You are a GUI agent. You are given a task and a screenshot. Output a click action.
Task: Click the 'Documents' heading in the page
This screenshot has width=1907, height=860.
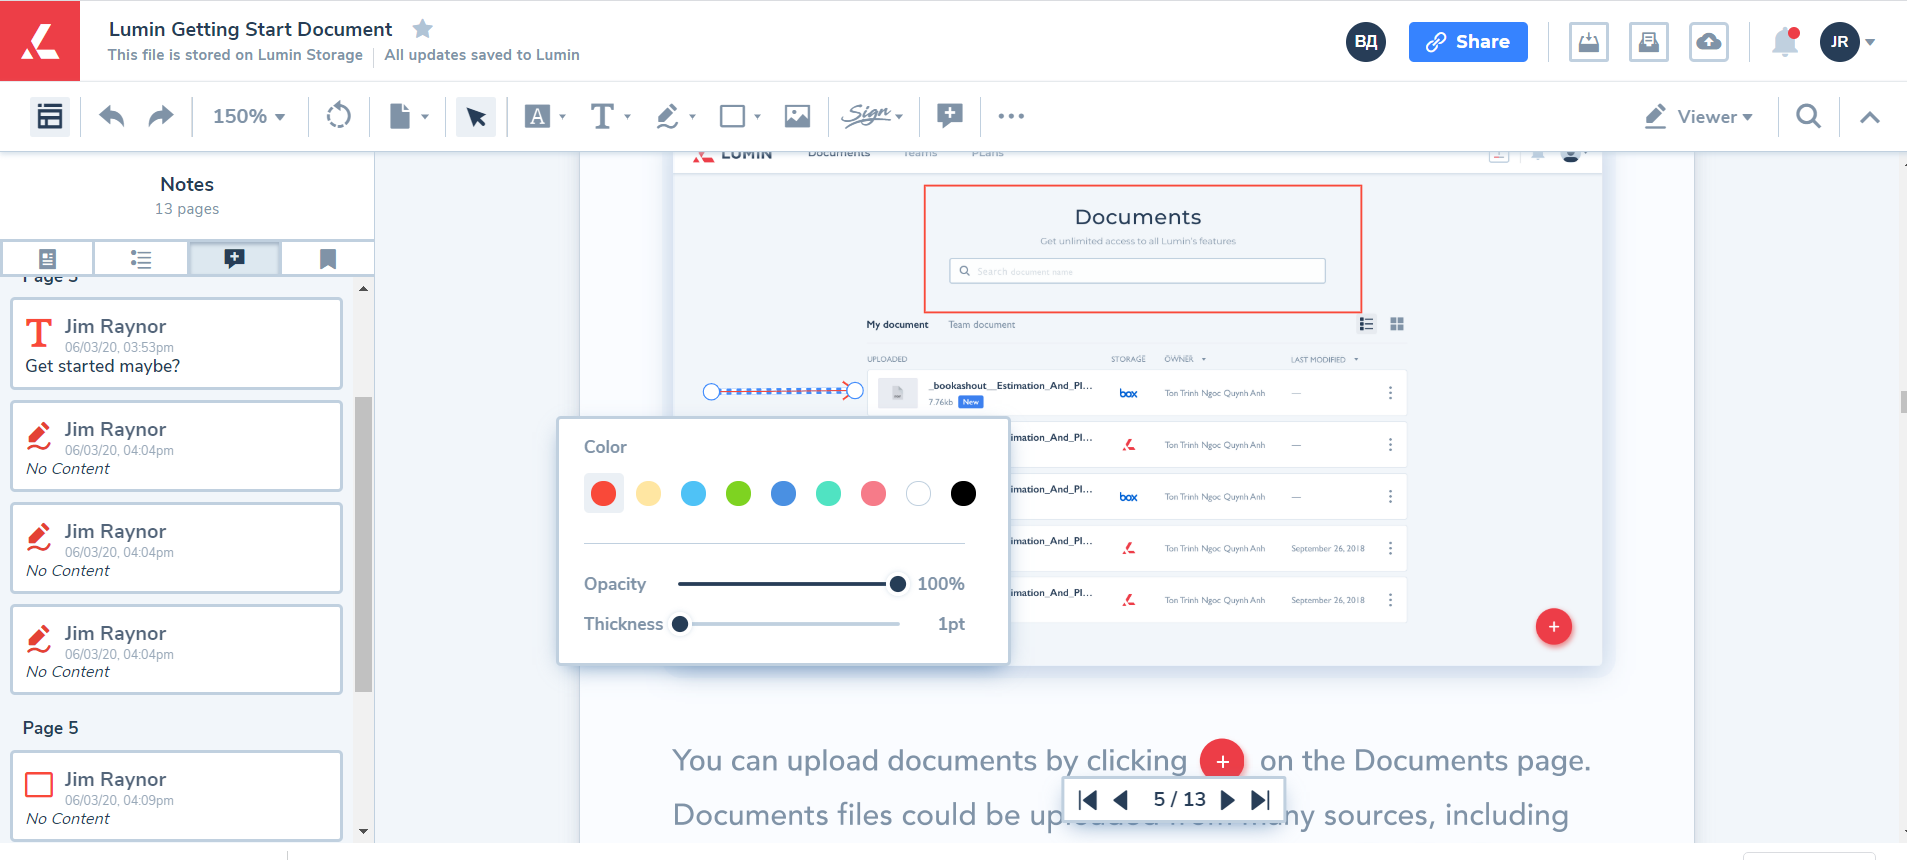click(x=1138, y=217)
